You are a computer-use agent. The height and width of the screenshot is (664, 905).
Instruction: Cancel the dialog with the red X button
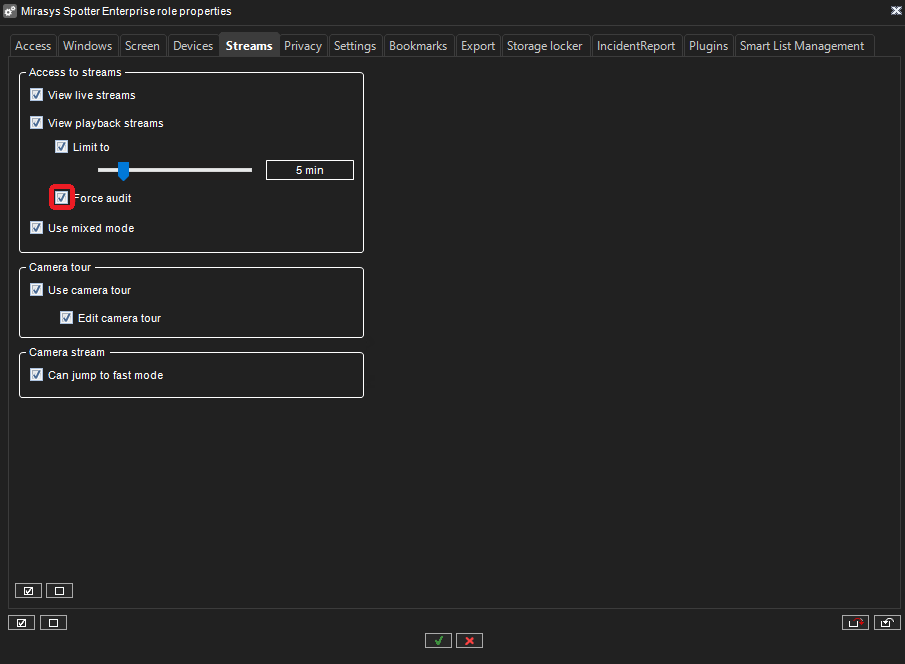469,640
